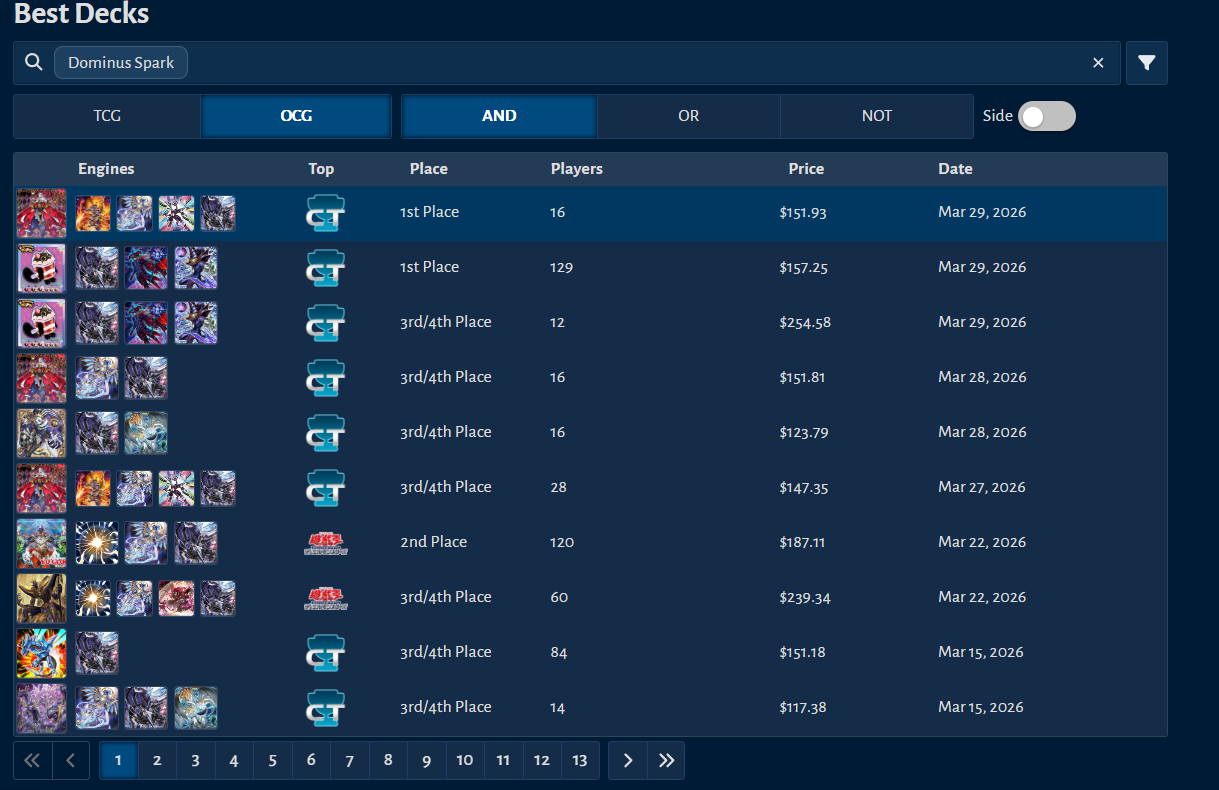Go to first page of results
Image resolution: width=1219 pixels, height=790 pixels.
32,760
